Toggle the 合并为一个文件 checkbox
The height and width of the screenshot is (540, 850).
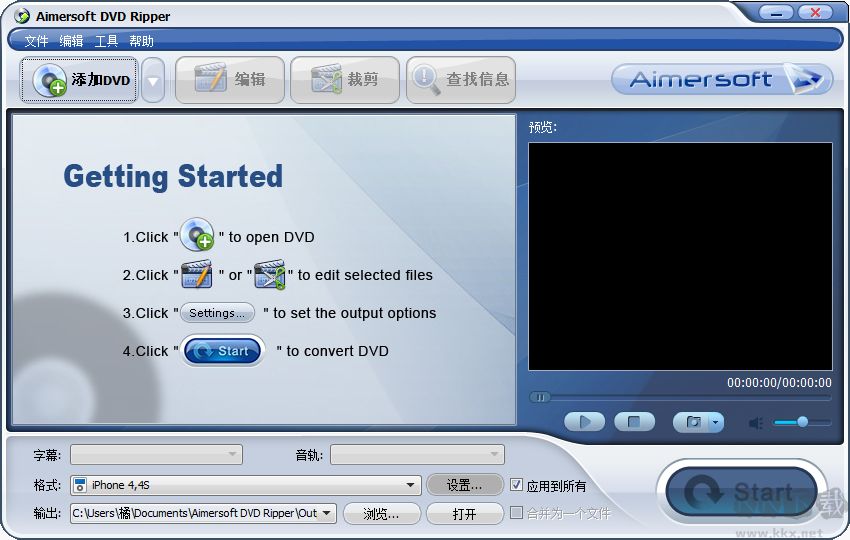(517, 512)
